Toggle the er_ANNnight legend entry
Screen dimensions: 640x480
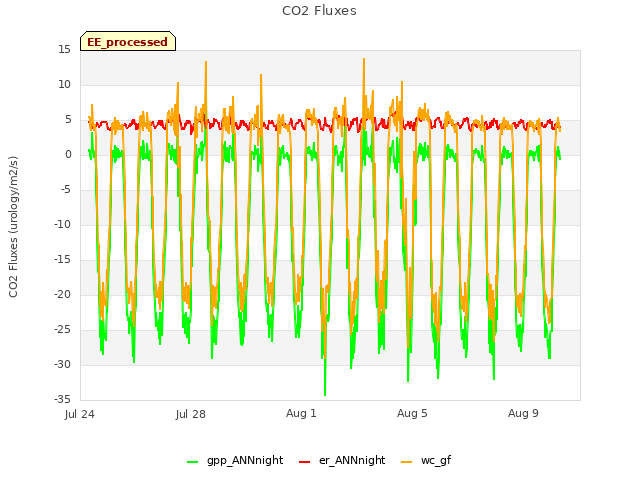click(x=342, y=460)
